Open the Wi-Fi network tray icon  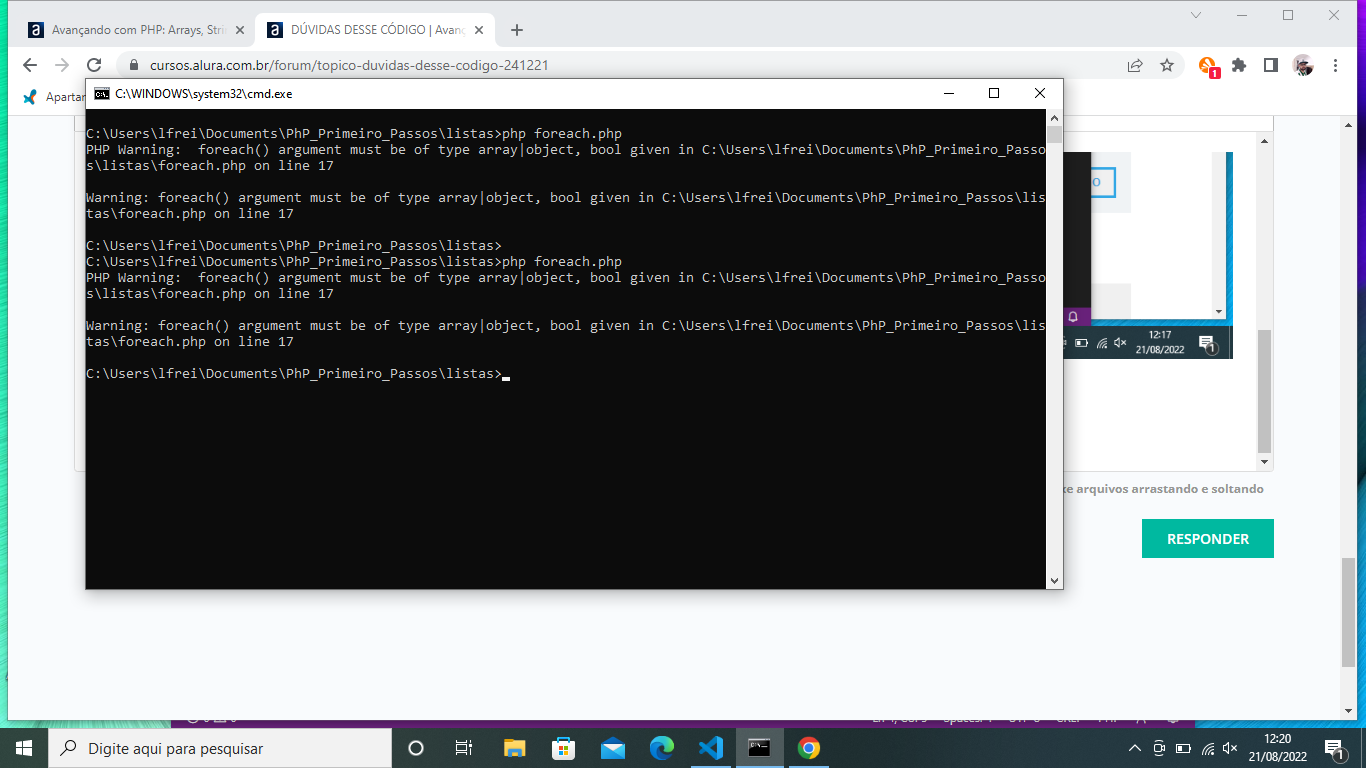(1208, 748)
